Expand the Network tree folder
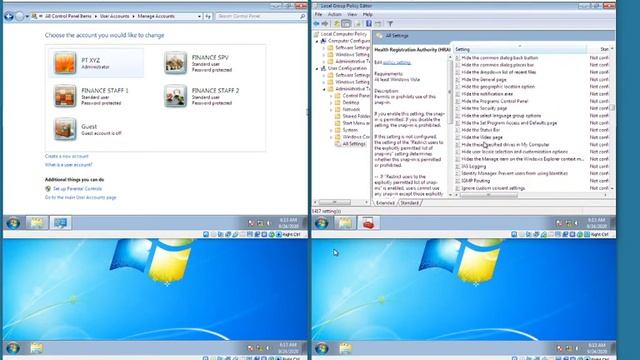Screen dimensions: 640x360 pos(331,110)
